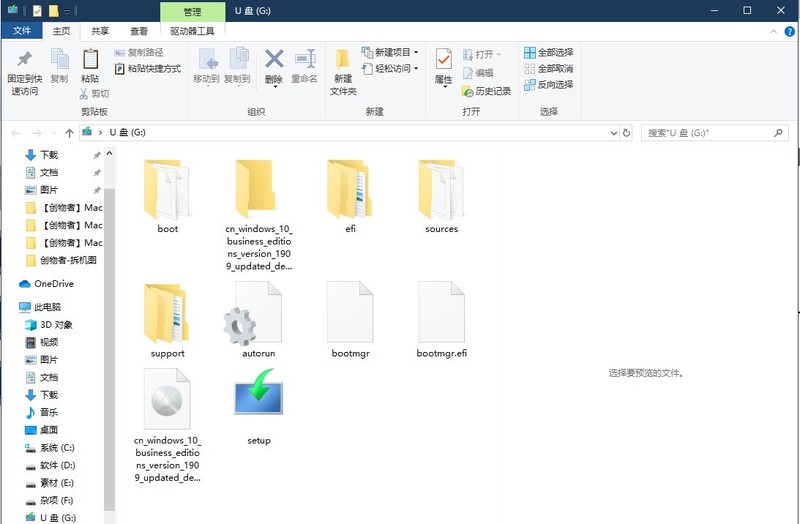Image resolution: width=800 pixels, height=524 pixels.
Task: Click the Edit (编辑) icon
Action: pyautogui.click(x=468, y=73)
